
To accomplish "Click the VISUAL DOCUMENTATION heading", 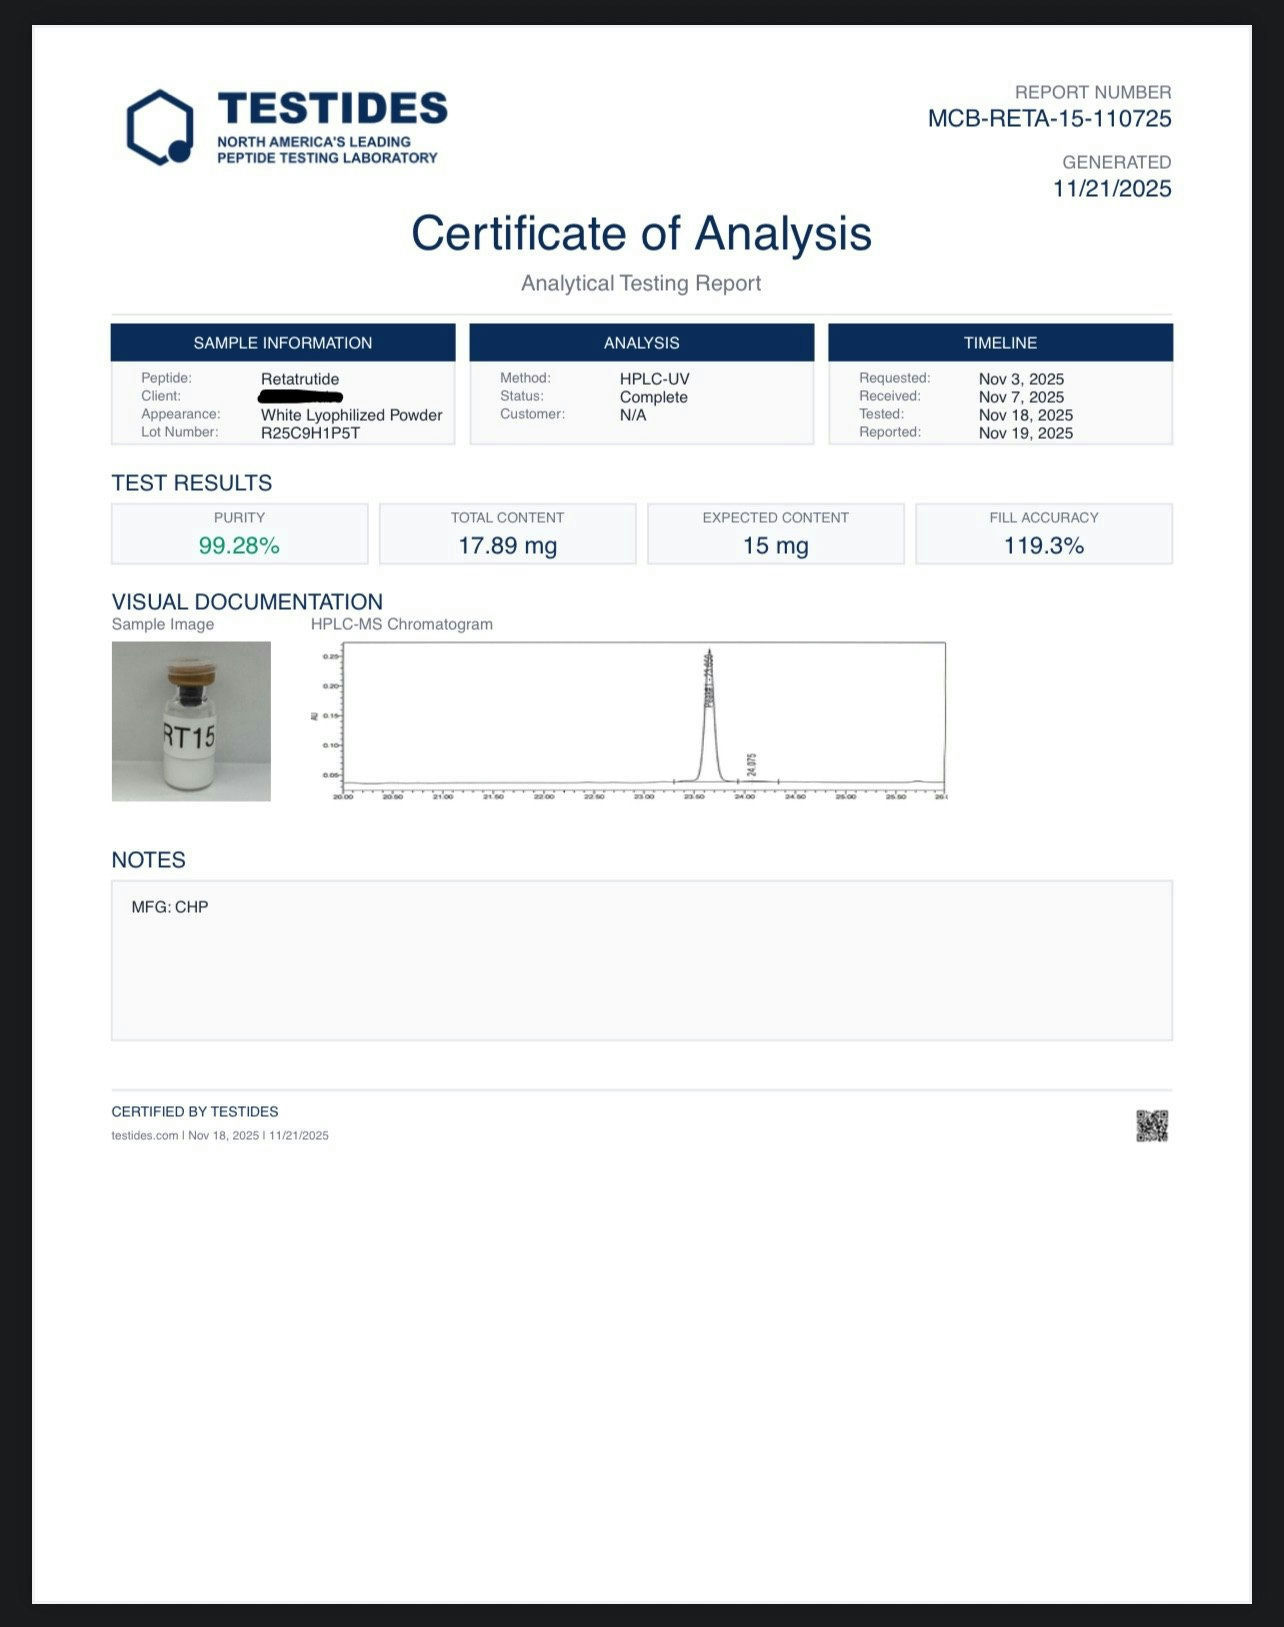I will pos(247,602).
